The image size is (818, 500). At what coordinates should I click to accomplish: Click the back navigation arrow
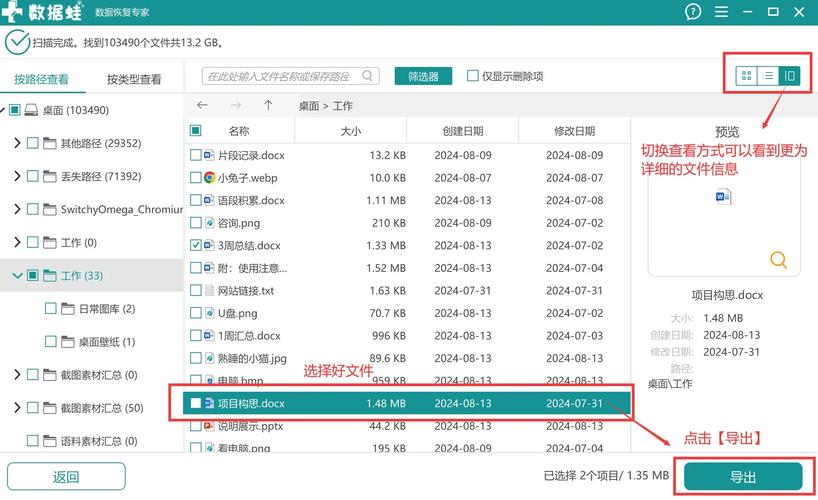pos(203,105)
